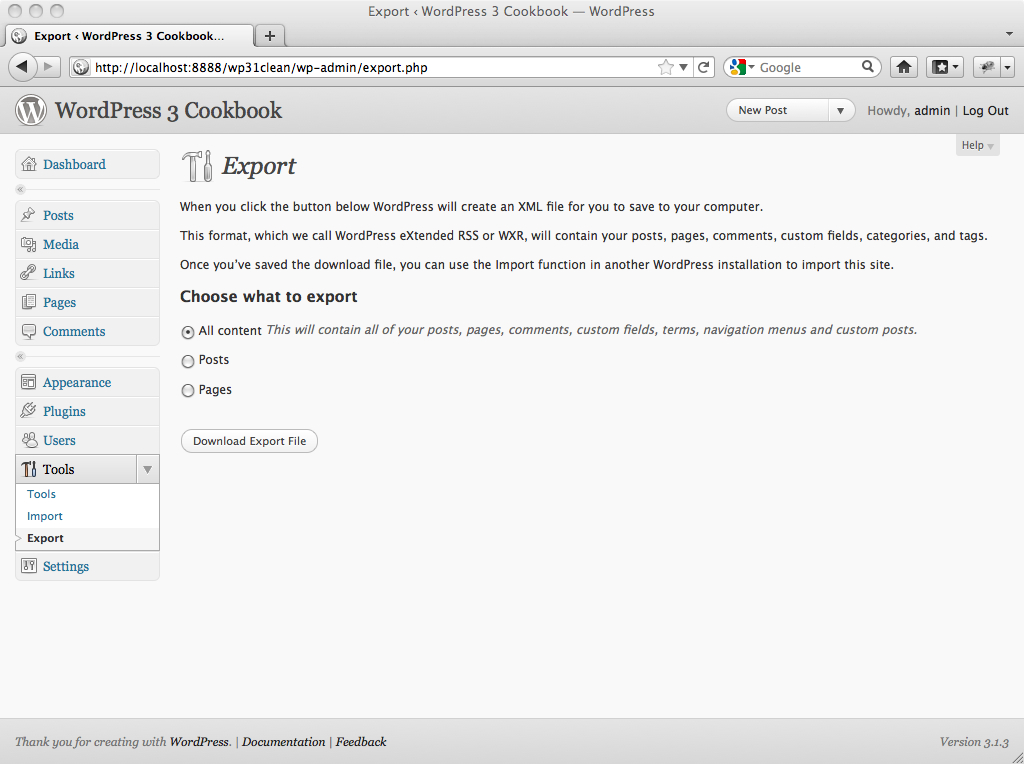Open the Posts menu item
1024x764 pixels.
tap(87, 215)
